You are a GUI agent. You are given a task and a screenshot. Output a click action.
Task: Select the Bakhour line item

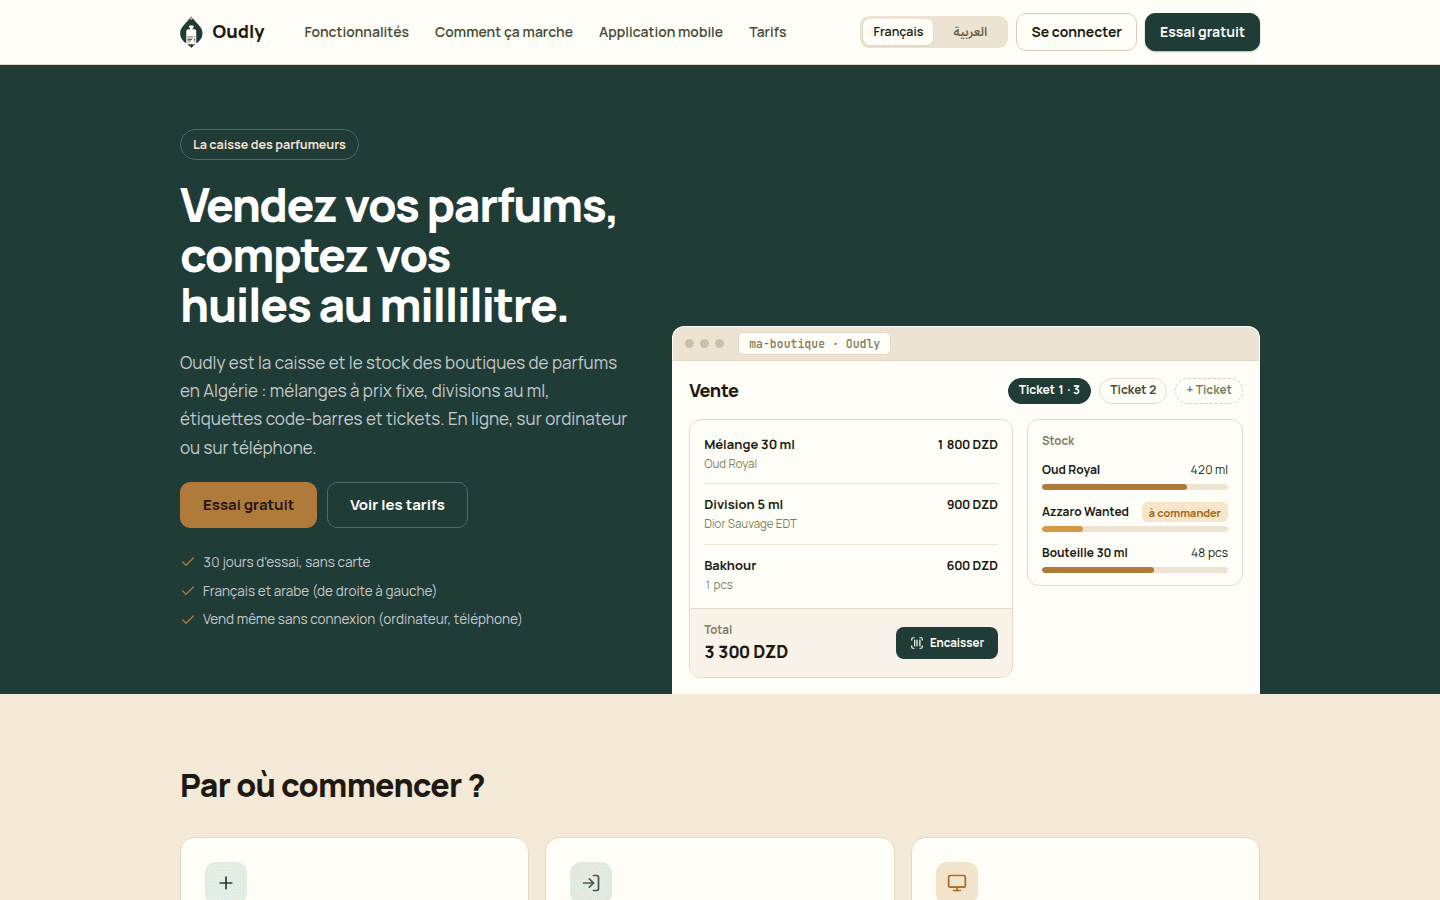(x=851, y=575)
